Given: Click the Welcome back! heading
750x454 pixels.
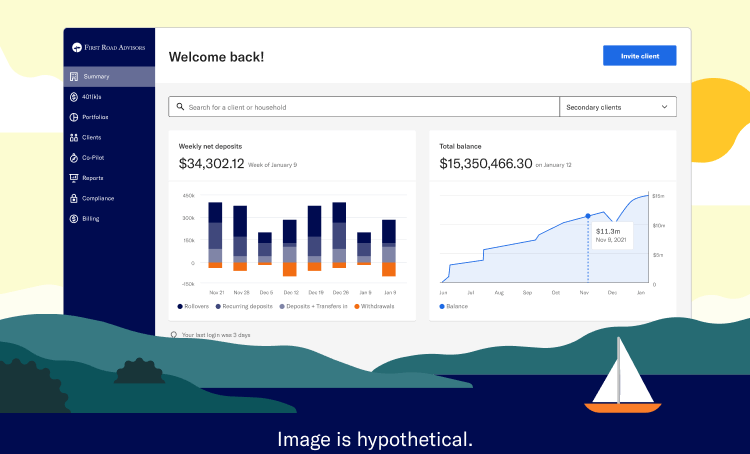Looking at the screenshot, I should click(216, 57).
